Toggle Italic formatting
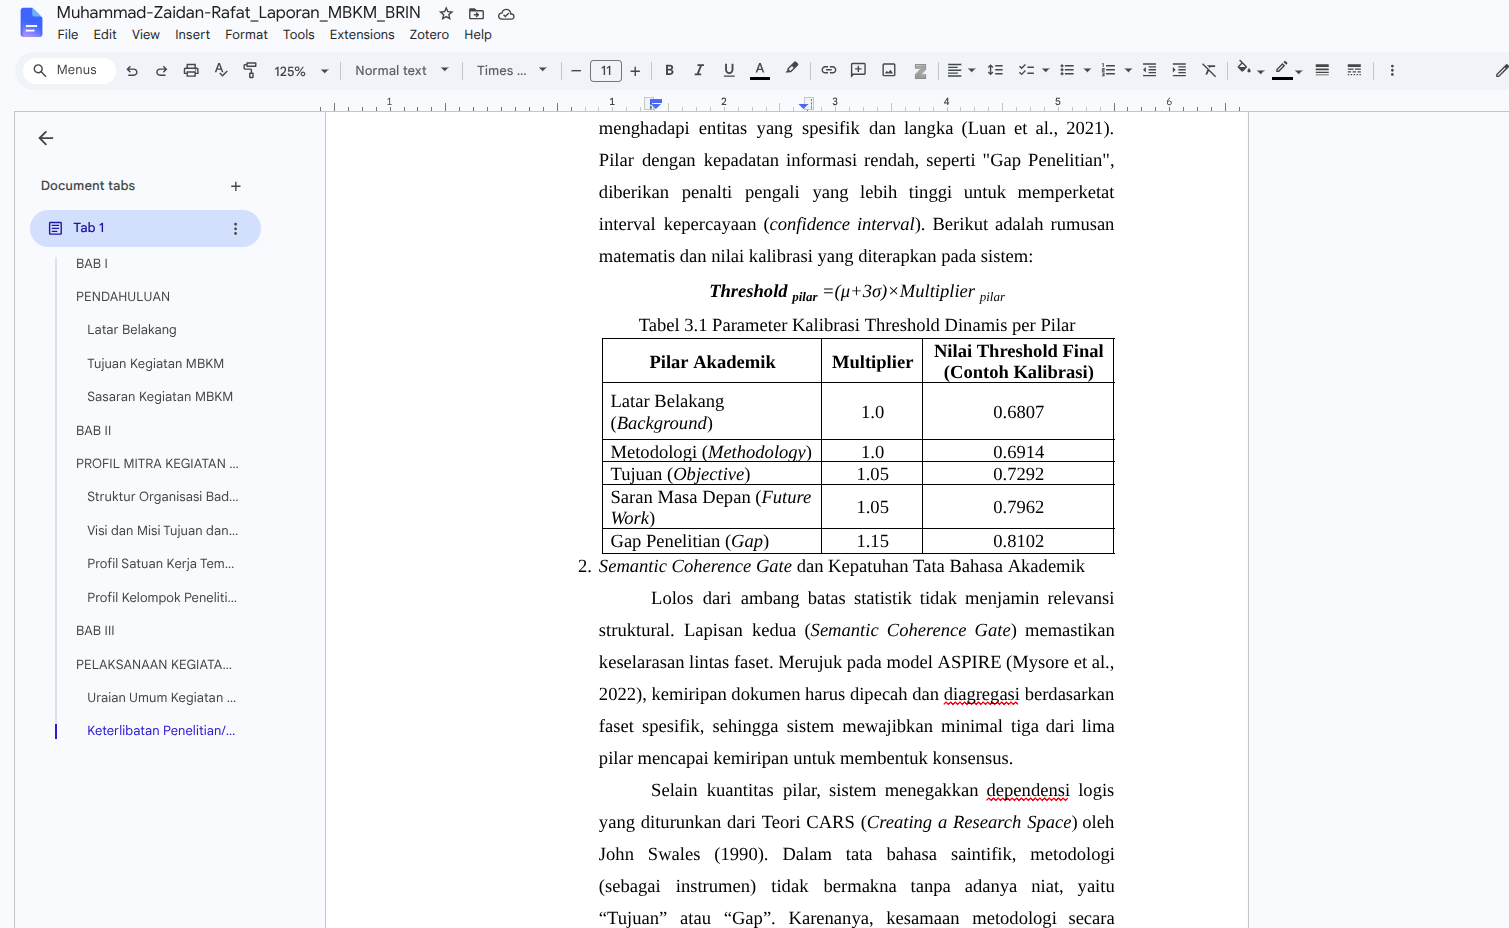The height and width of the screenshot is (928, 1509). click(699, 70)
